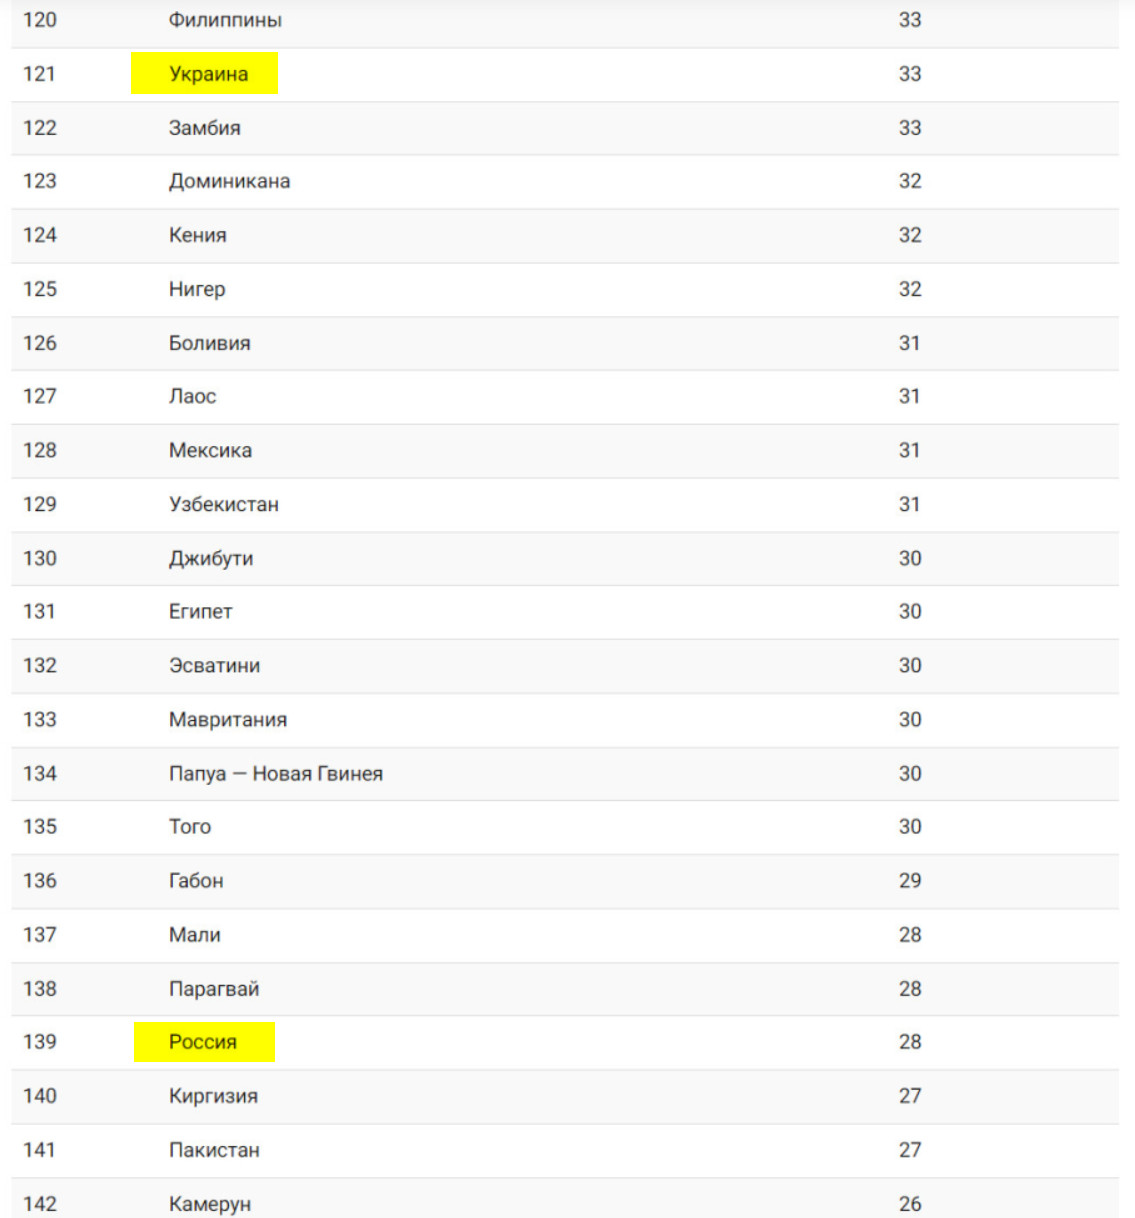Click the highlighted Украина country name
Screen dimensions: 1135x1218
[208, 74]
